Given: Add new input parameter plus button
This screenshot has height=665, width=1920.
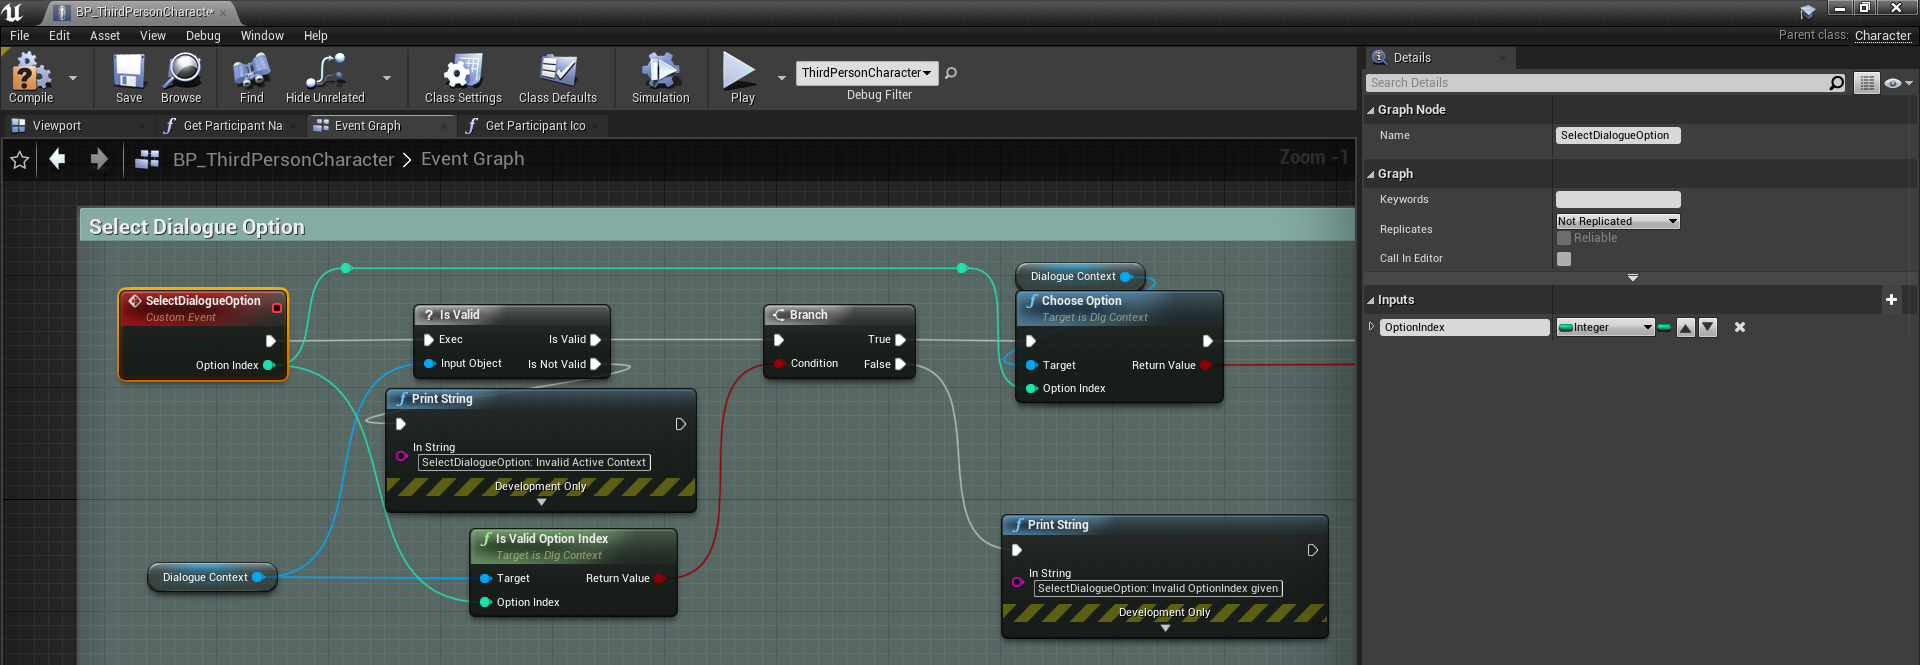Looking at the screenshot, I should pos(1891,299).
